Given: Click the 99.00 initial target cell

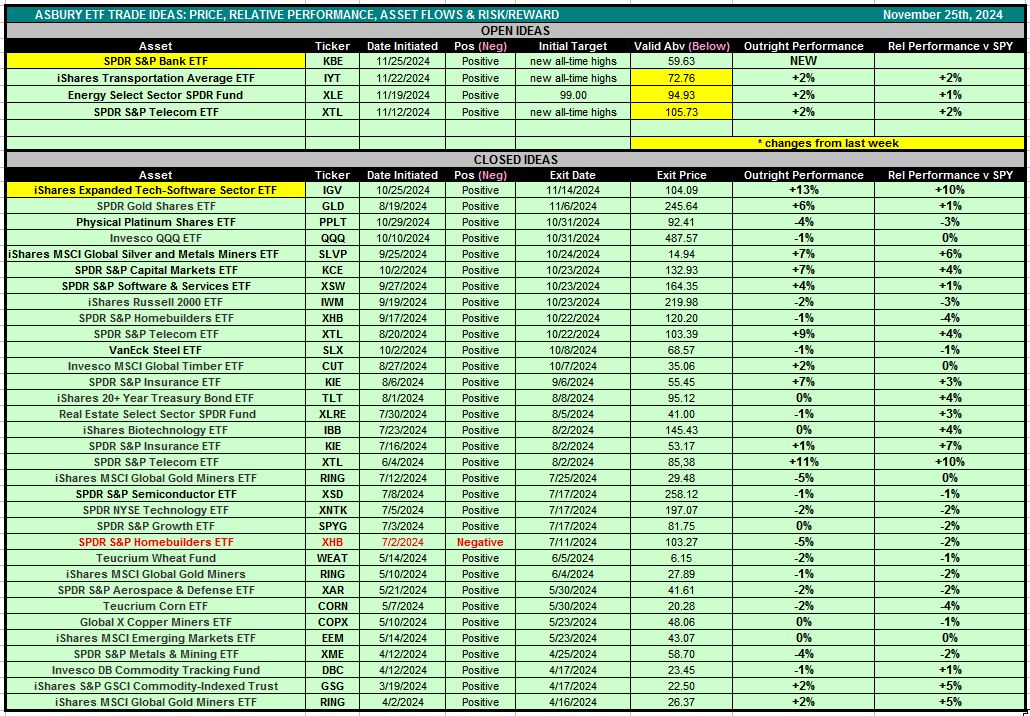Looking at the screenshot, I should (x=573, y=95).
